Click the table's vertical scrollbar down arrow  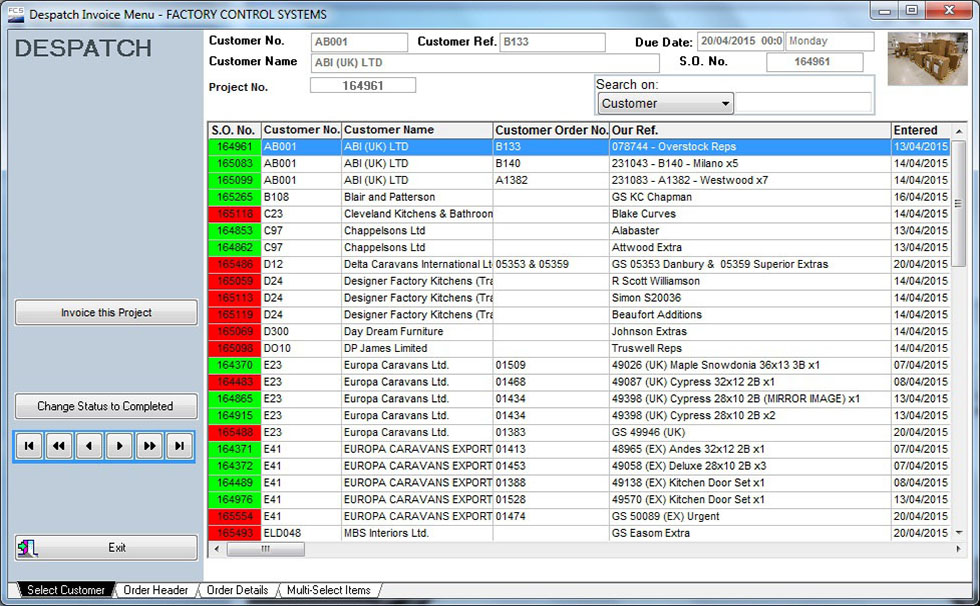(x=959, y=533)
